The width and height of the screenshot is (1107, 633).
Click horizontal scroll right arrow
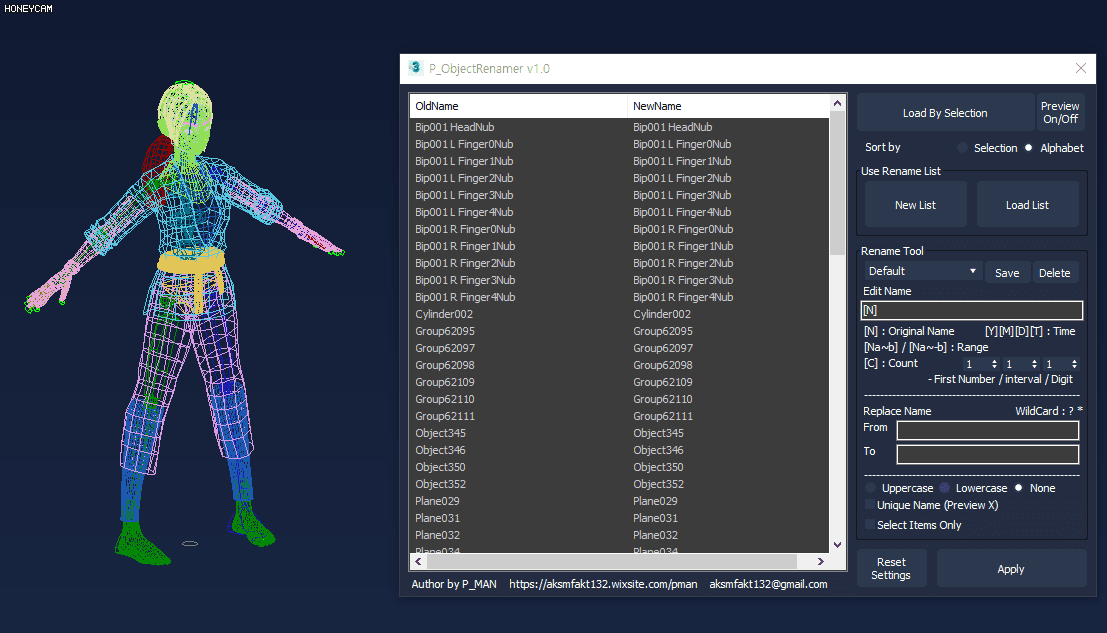pyautogui.click(x=820, y=561)
